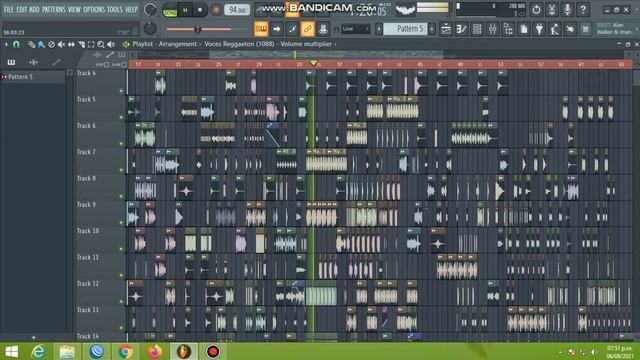The image size is (640, 360).
Task: Open the Line snap dropdown
Action: [x=355, y=29]
